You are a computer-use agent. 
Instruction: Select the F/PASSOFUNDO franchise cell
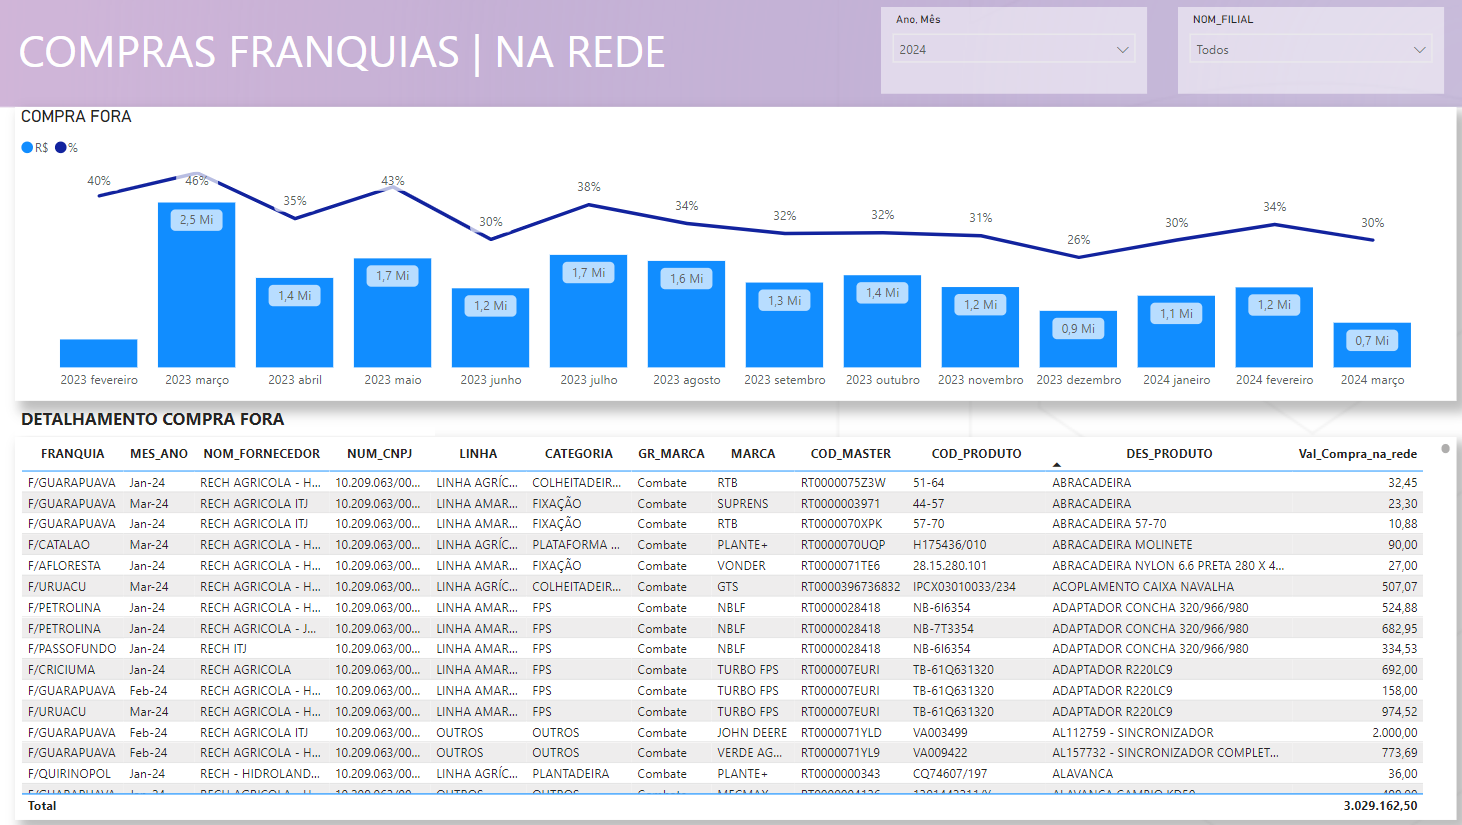(72, 649)
